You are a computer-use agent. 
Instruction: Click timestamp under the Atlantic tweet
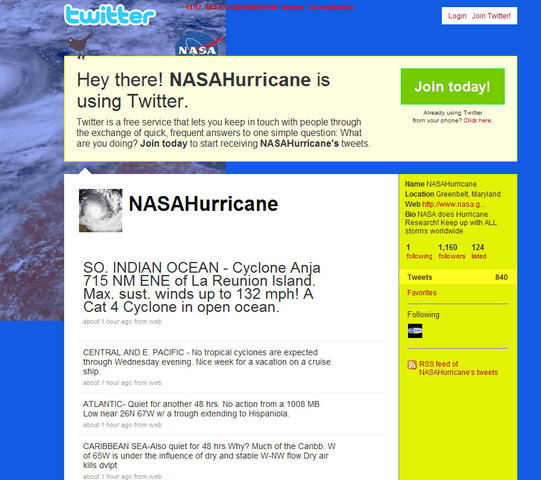122,425
